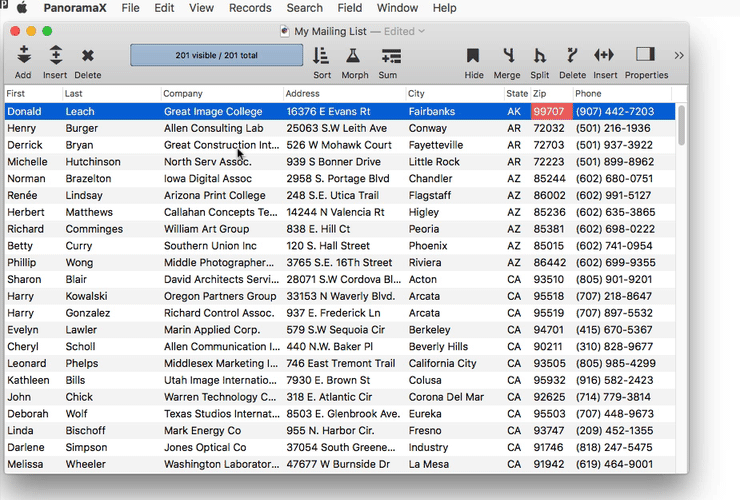This screenshot has width=740, height=500.
Task: Click the Insert record toolbar icon
Action: pos(56,55)
